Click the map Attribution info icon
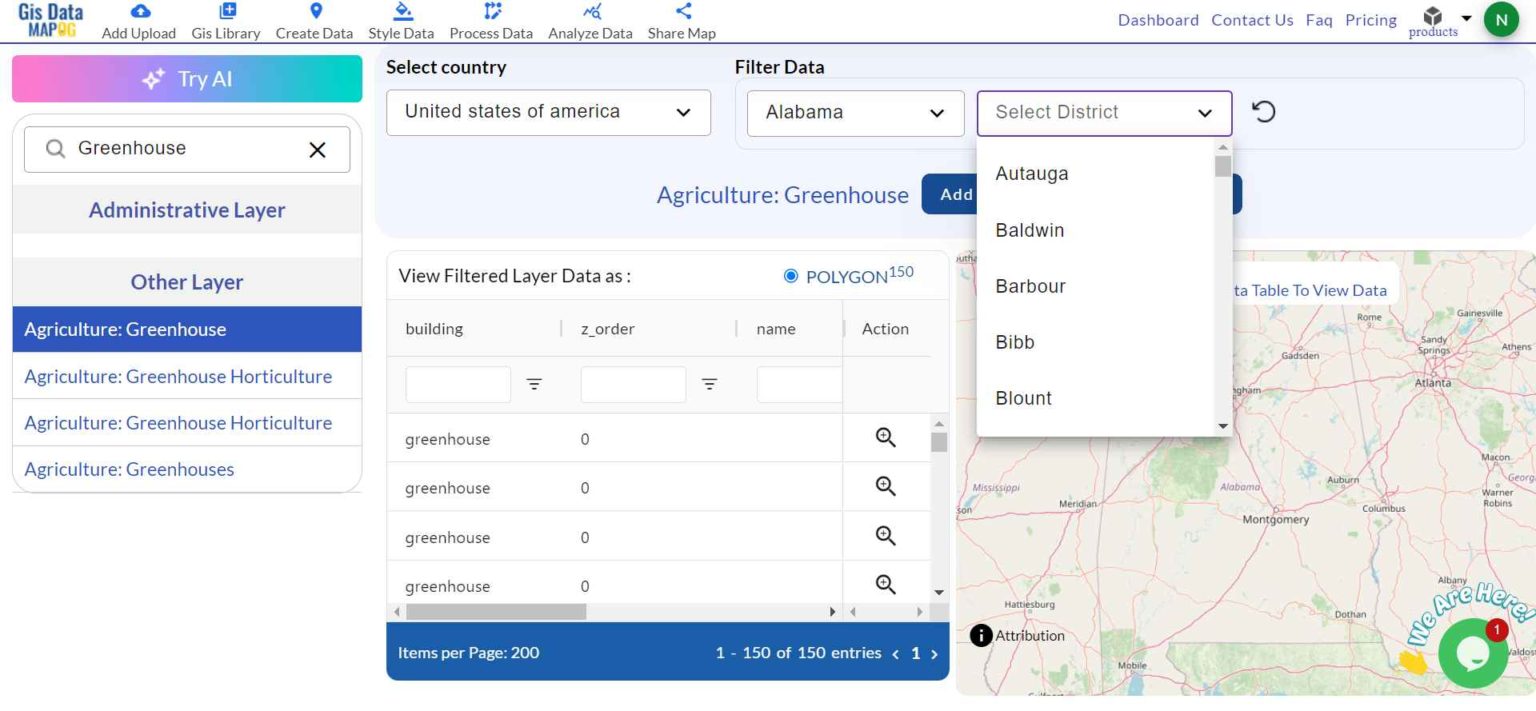The image size is (1536, 711). (x=980, y=635)
